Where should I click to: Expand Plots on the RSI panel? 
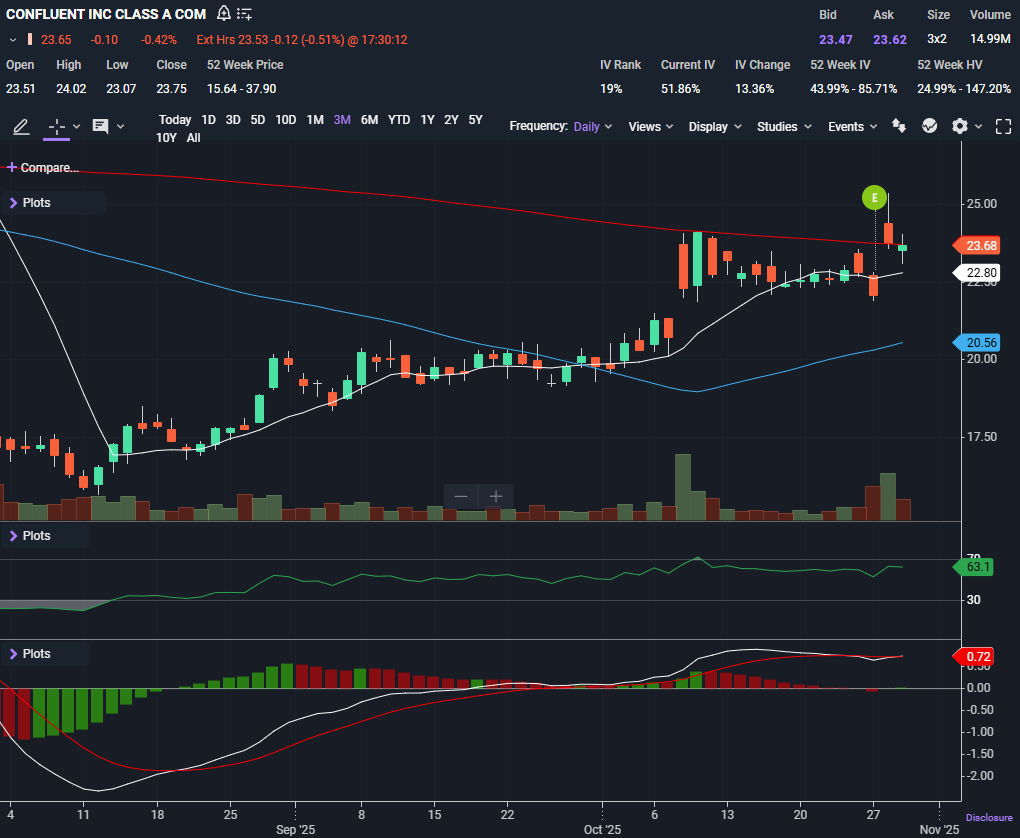30,535
